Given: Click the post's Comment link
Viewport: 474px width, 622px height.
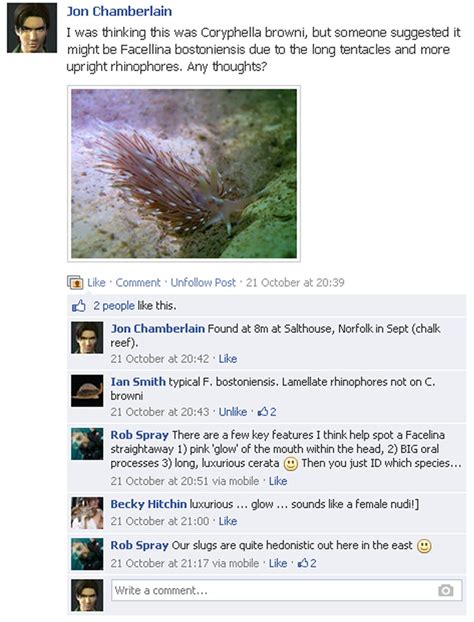Looking at the screenshot, I should [138, 283].
